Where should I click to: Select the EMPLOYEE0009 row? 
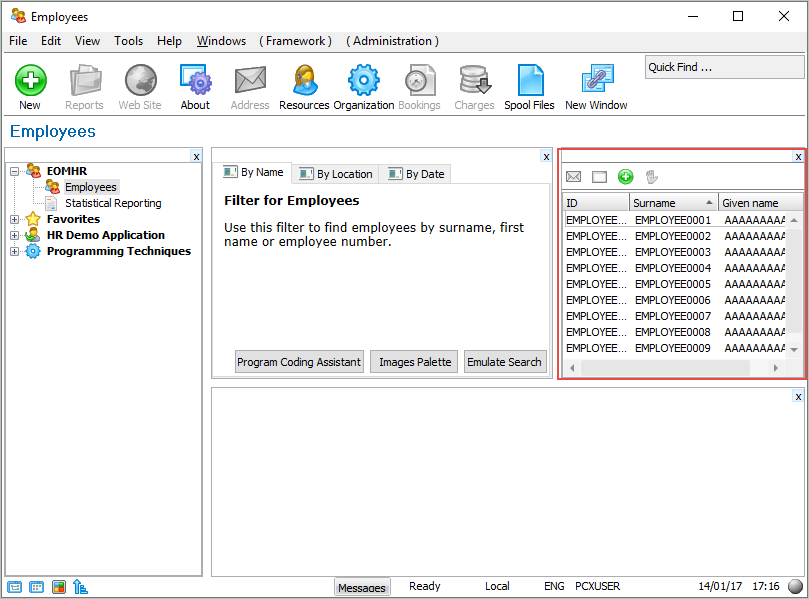(x=675, y=348)
